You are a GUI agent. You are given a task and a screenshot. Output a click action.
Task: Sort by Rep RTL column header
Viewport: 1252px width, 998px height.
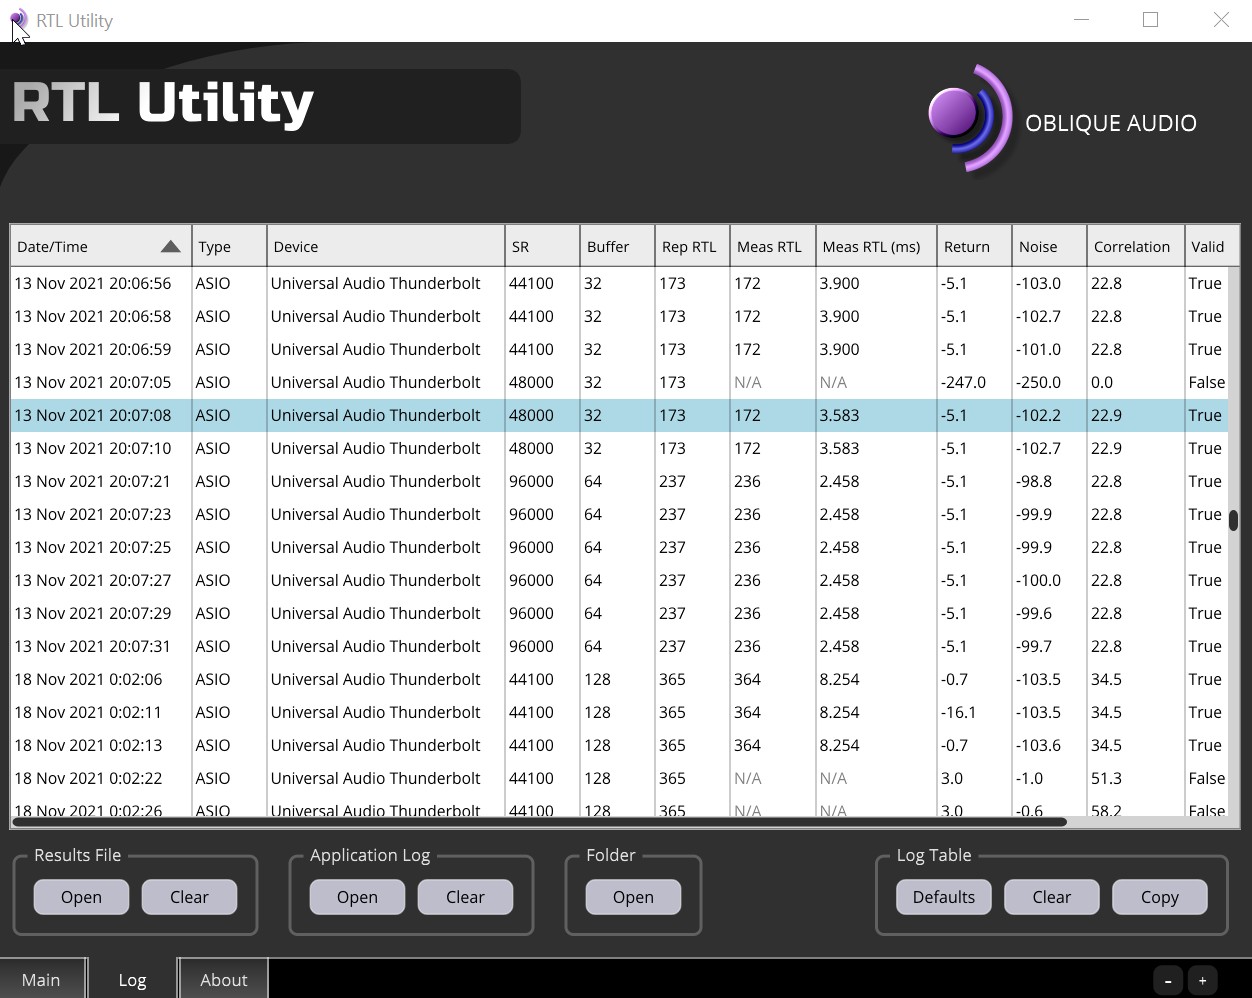click(692, 246)
